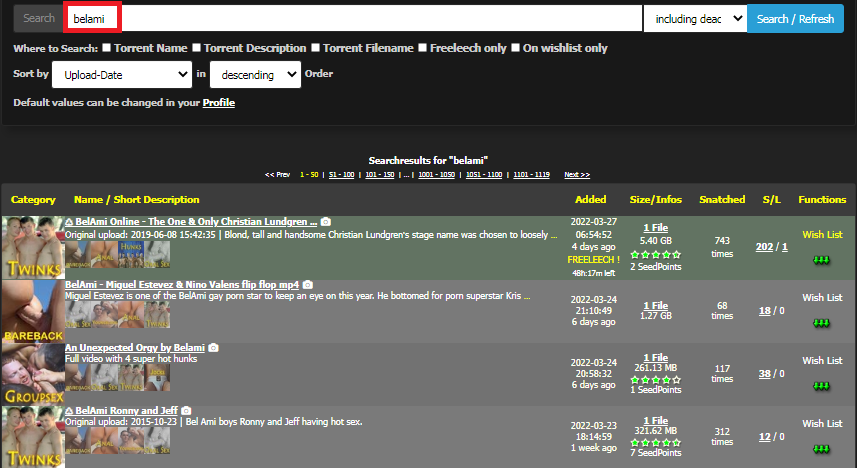Click the Search / Refresh button
The width and height of the screenshot is (857, 468).
coord(795,19)
